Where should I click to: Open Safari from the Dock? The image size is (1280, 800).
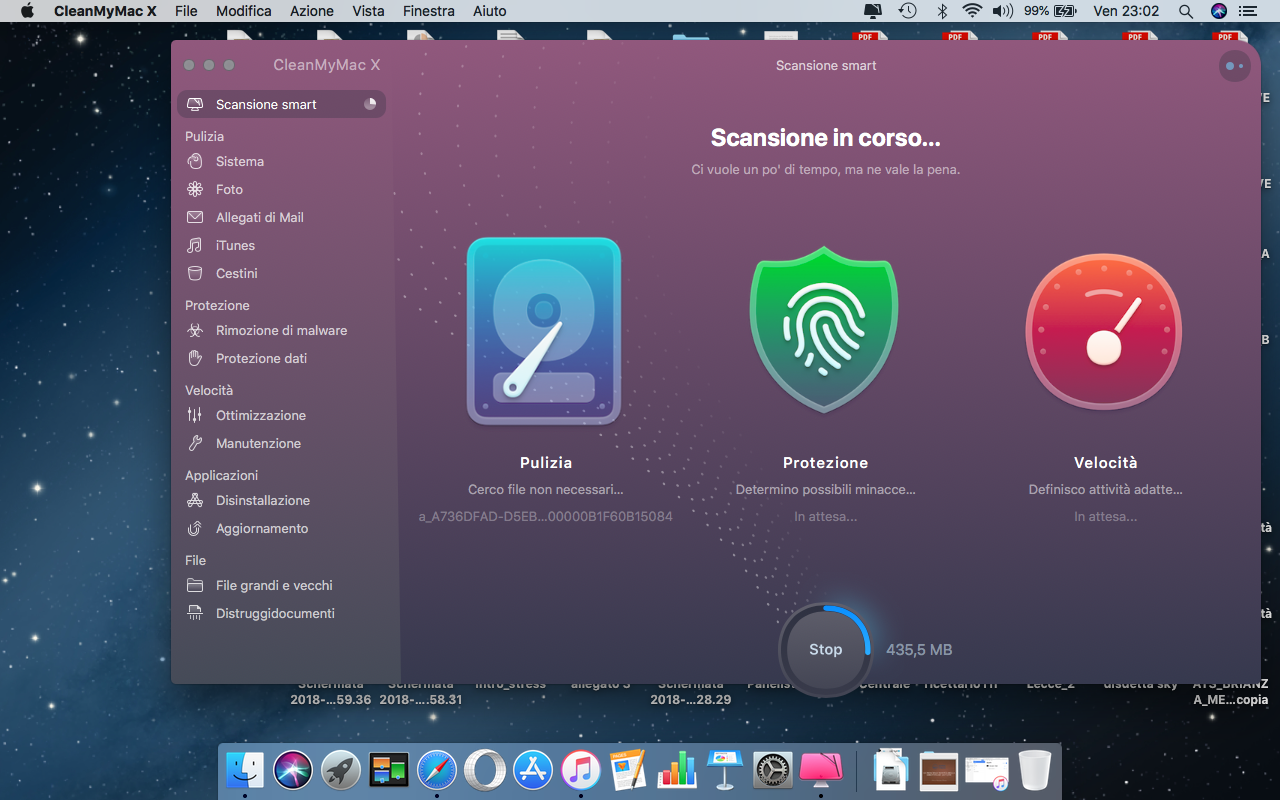coord(437,770)
